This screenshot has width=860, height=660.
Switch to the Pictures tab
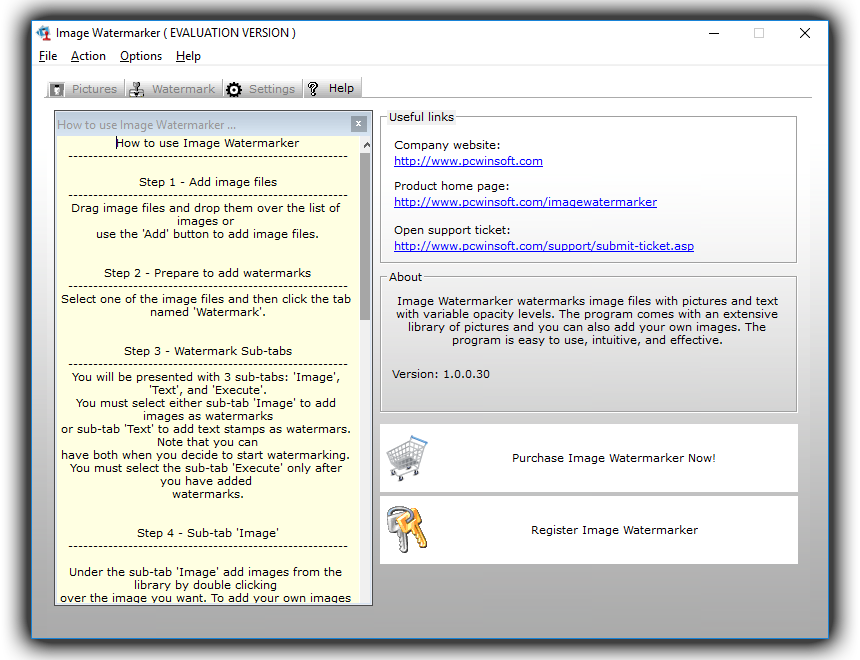point(84,89)
